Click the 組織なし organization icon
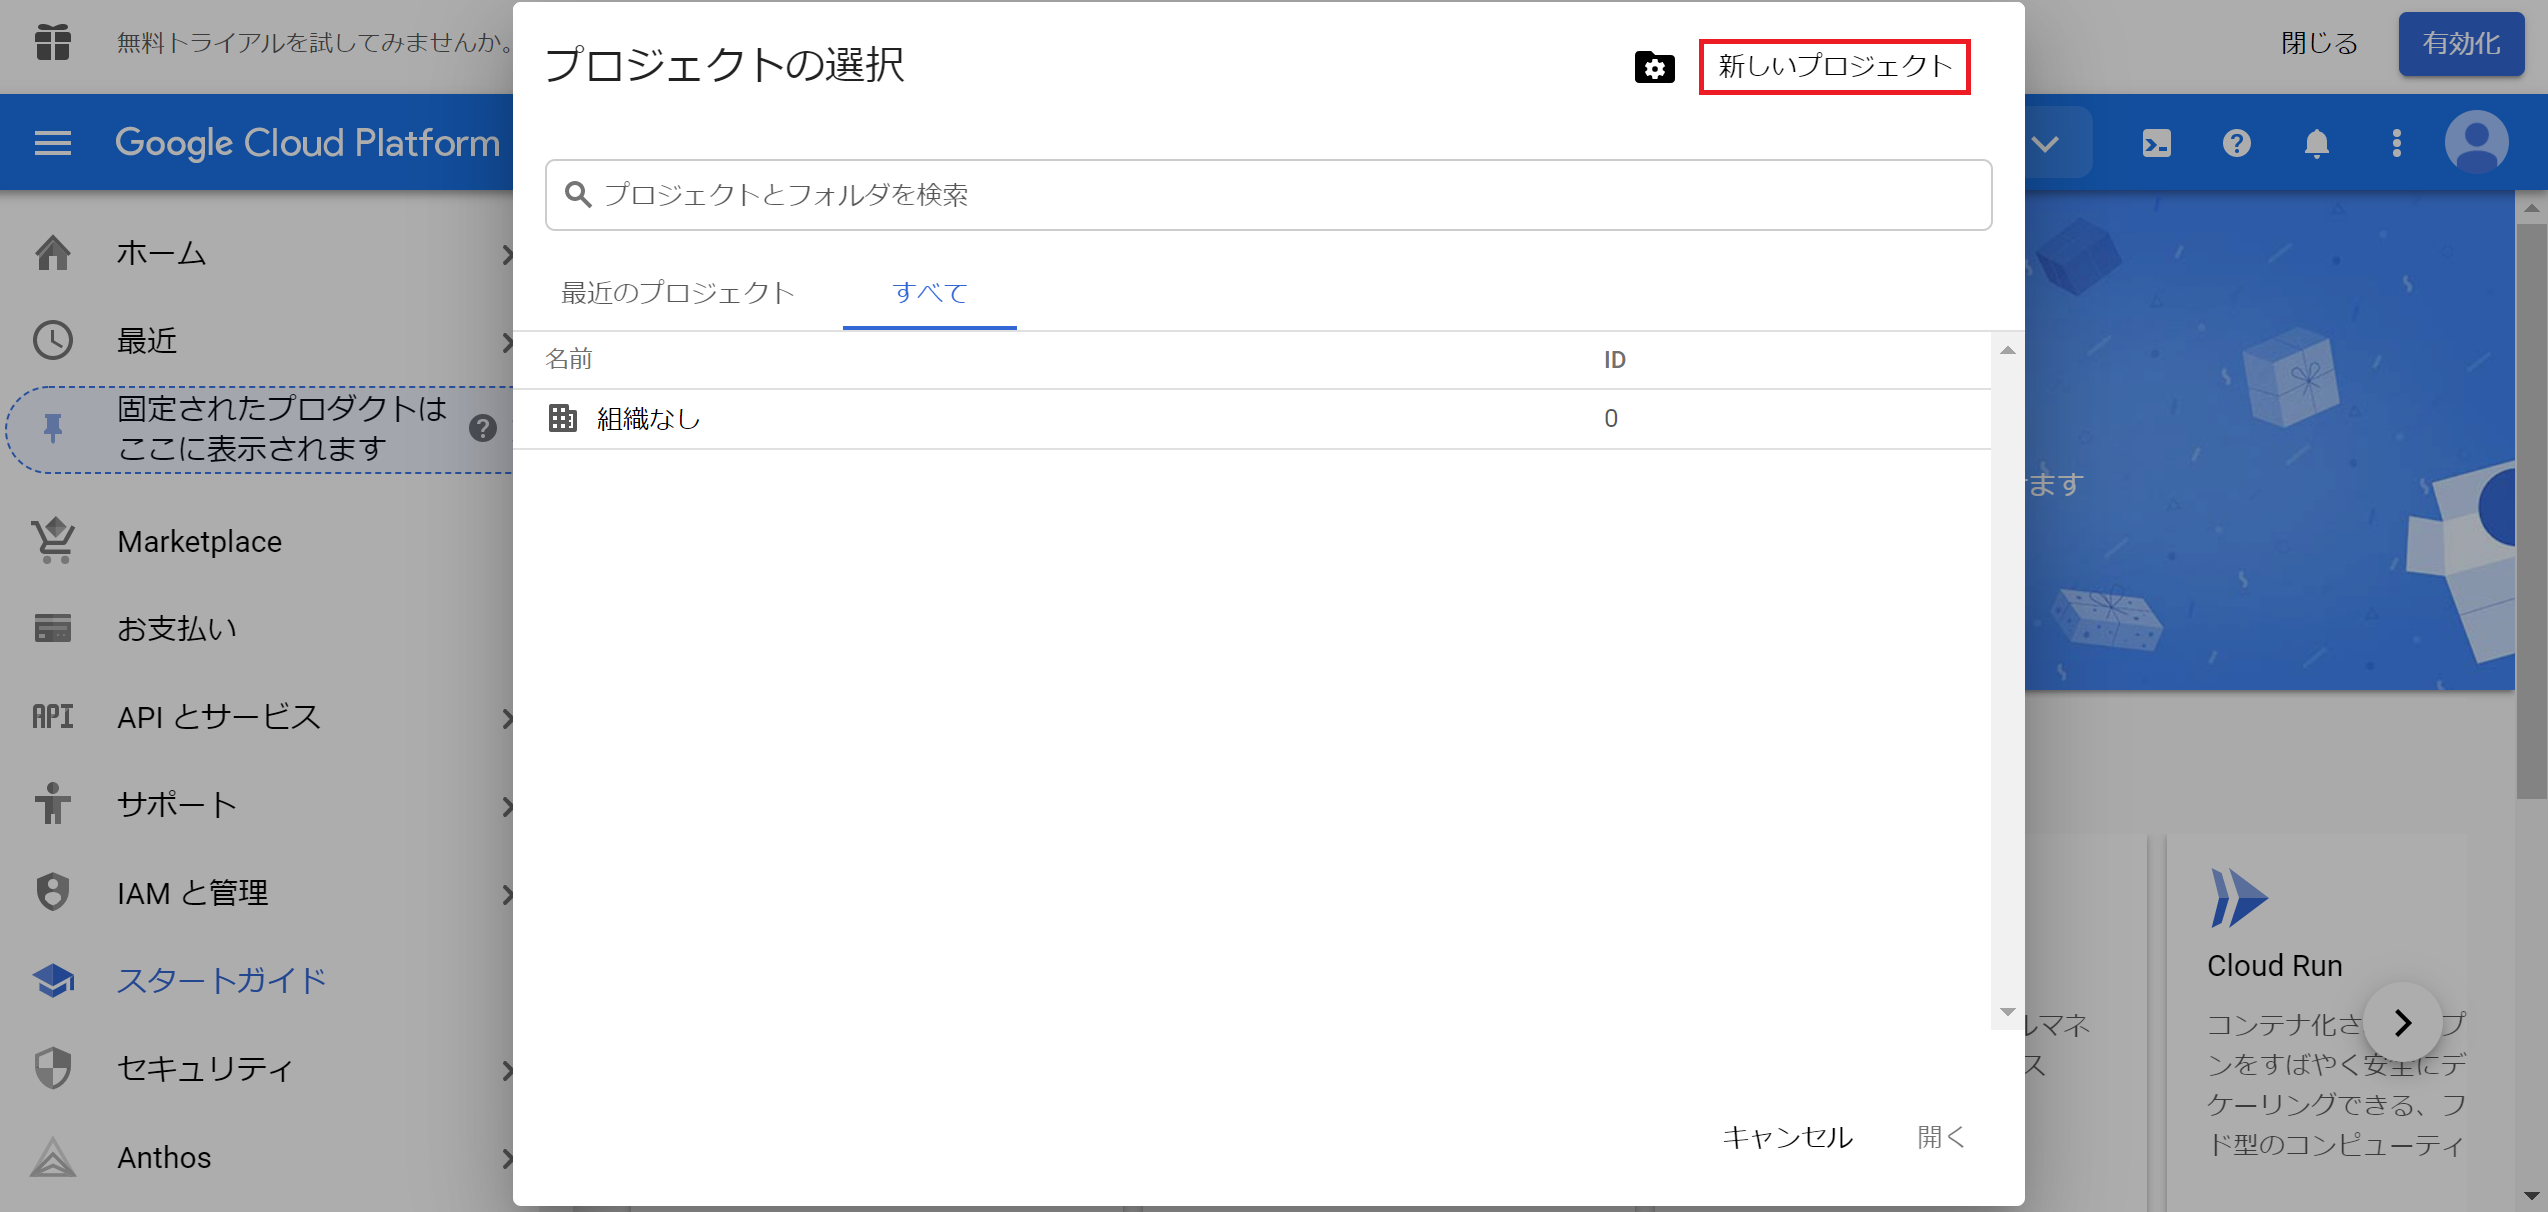 (564, 419)
